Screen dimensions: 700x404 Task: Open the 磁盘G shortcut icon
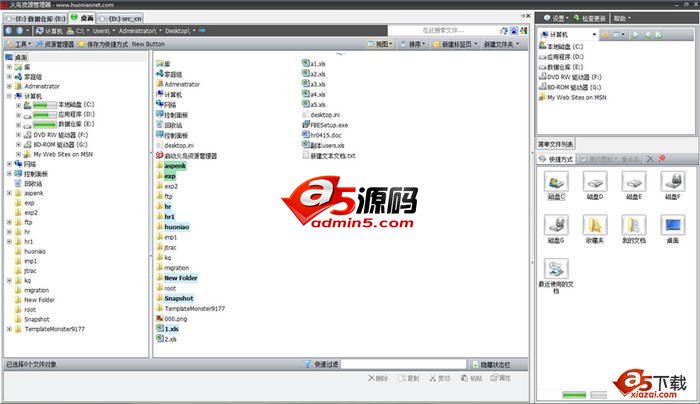point(556,225)
